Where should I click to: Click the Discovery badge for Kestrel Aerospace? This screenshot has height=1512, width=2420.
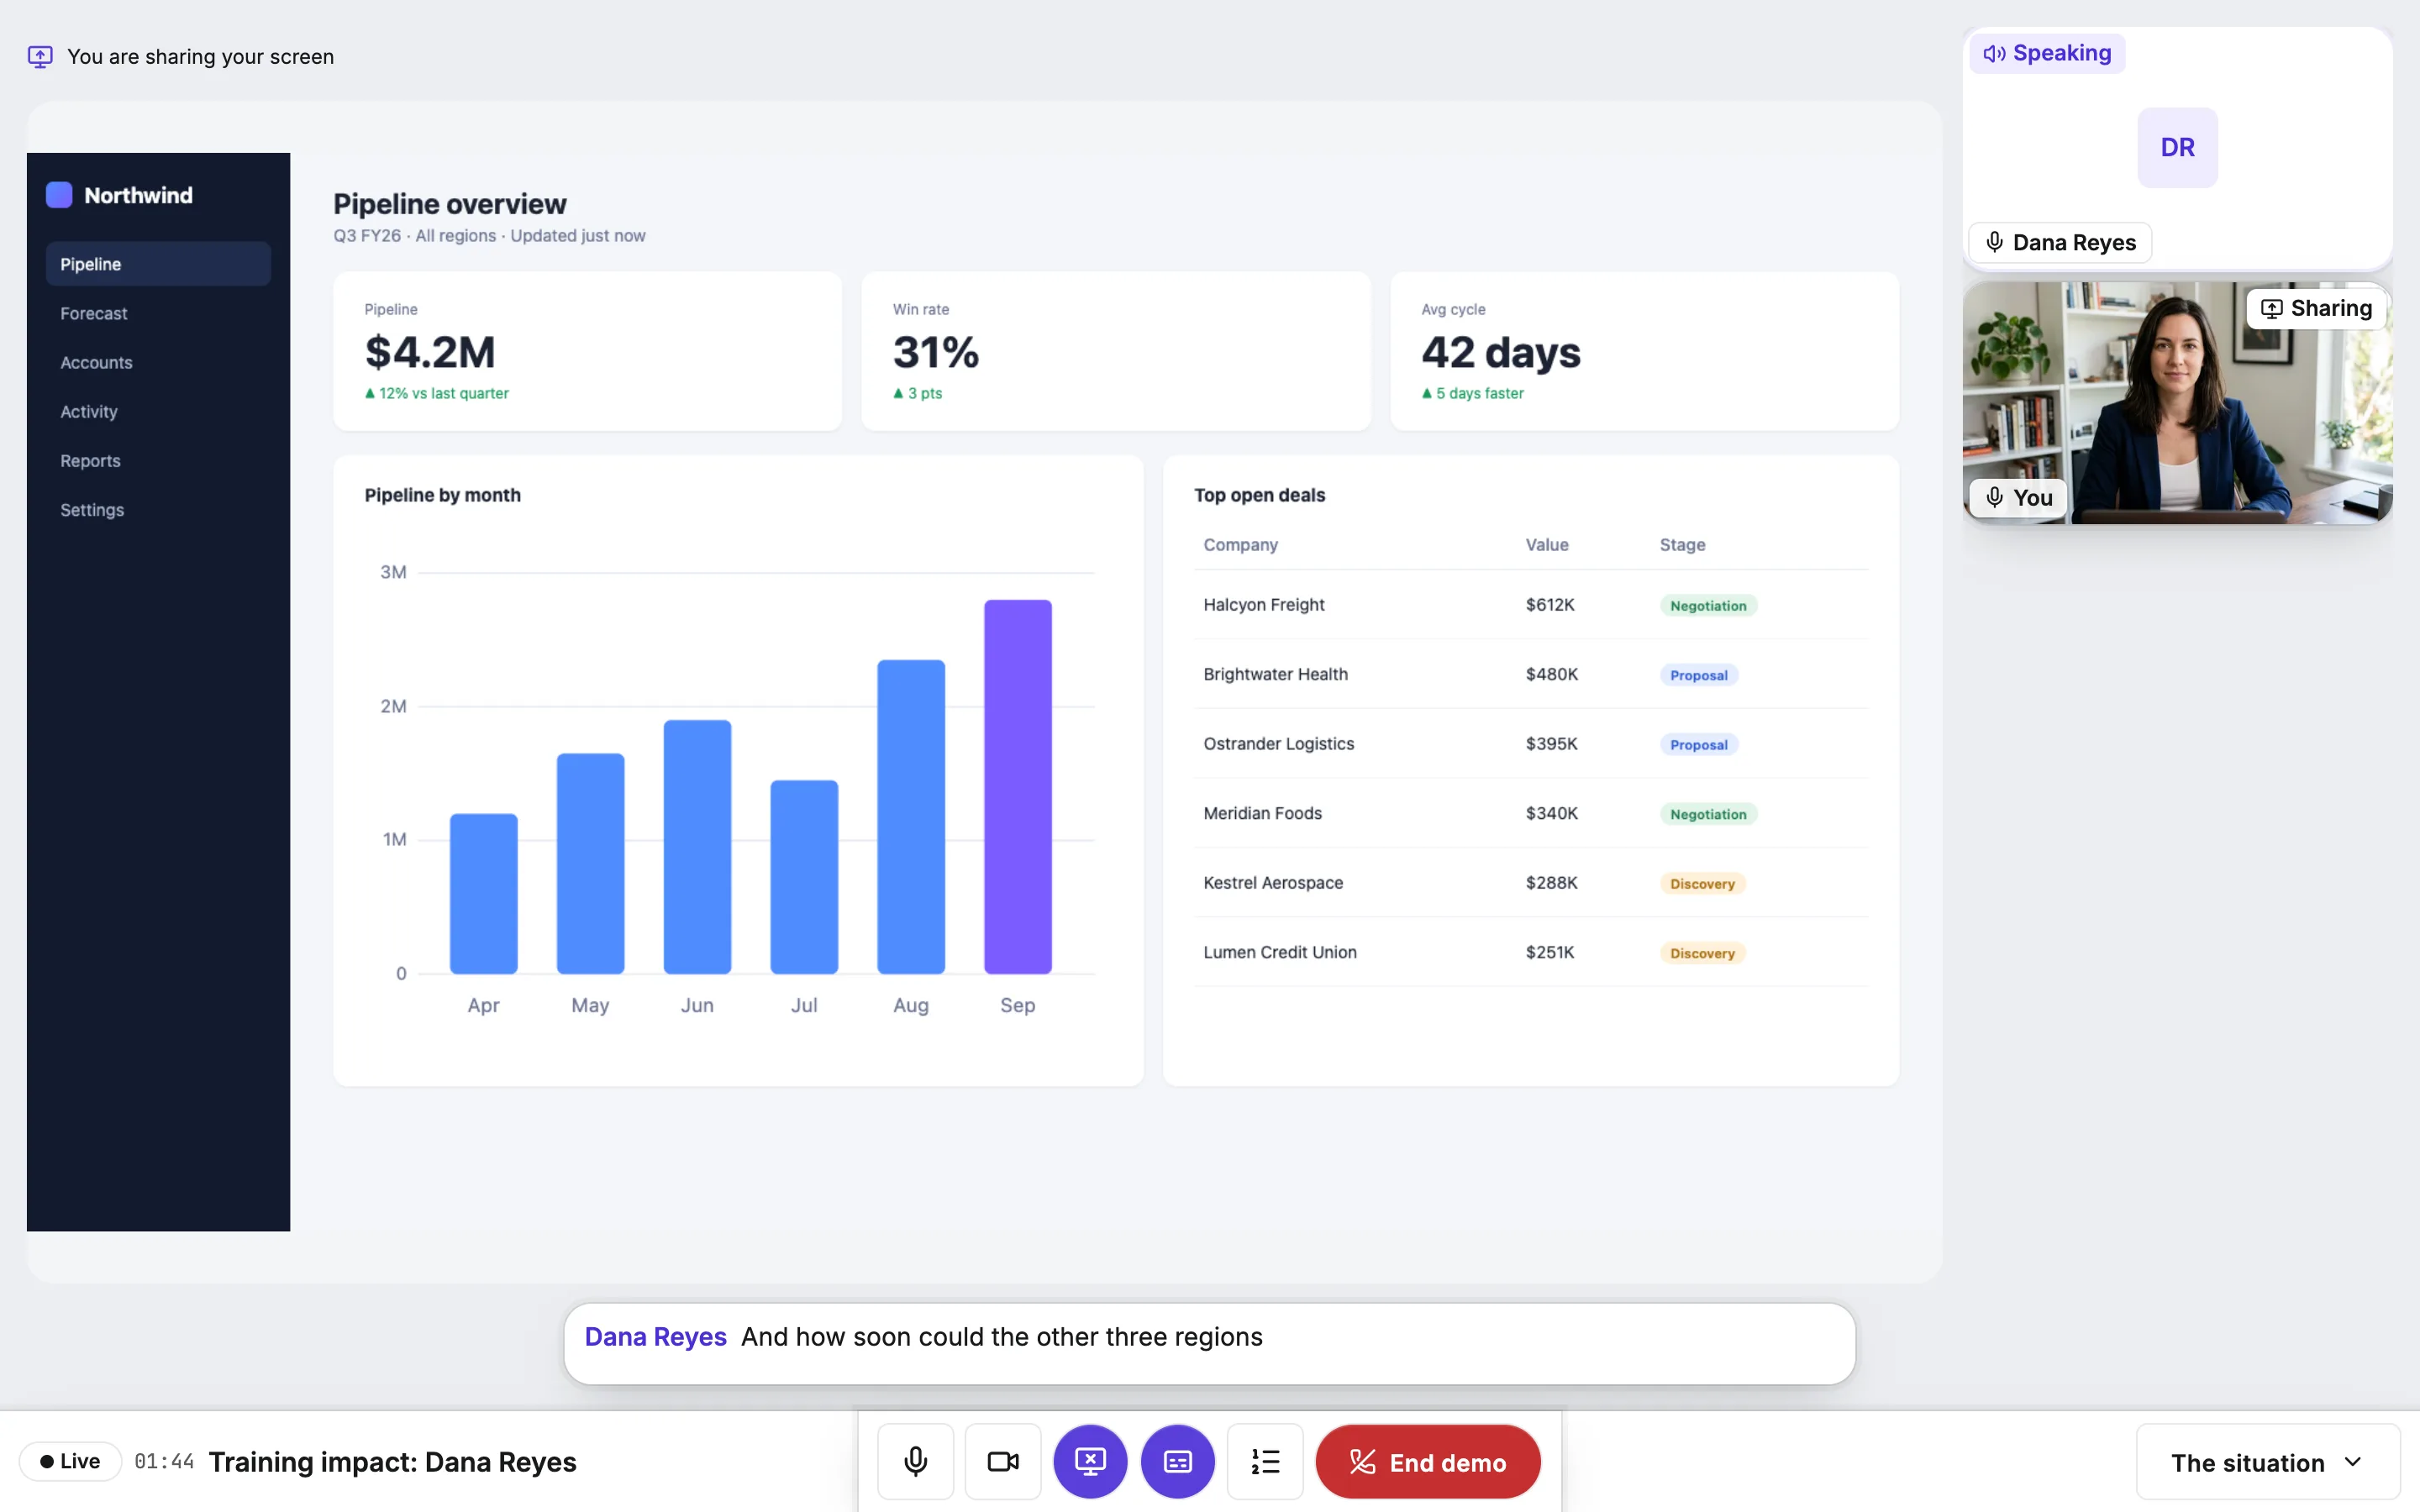point(1702,883)
